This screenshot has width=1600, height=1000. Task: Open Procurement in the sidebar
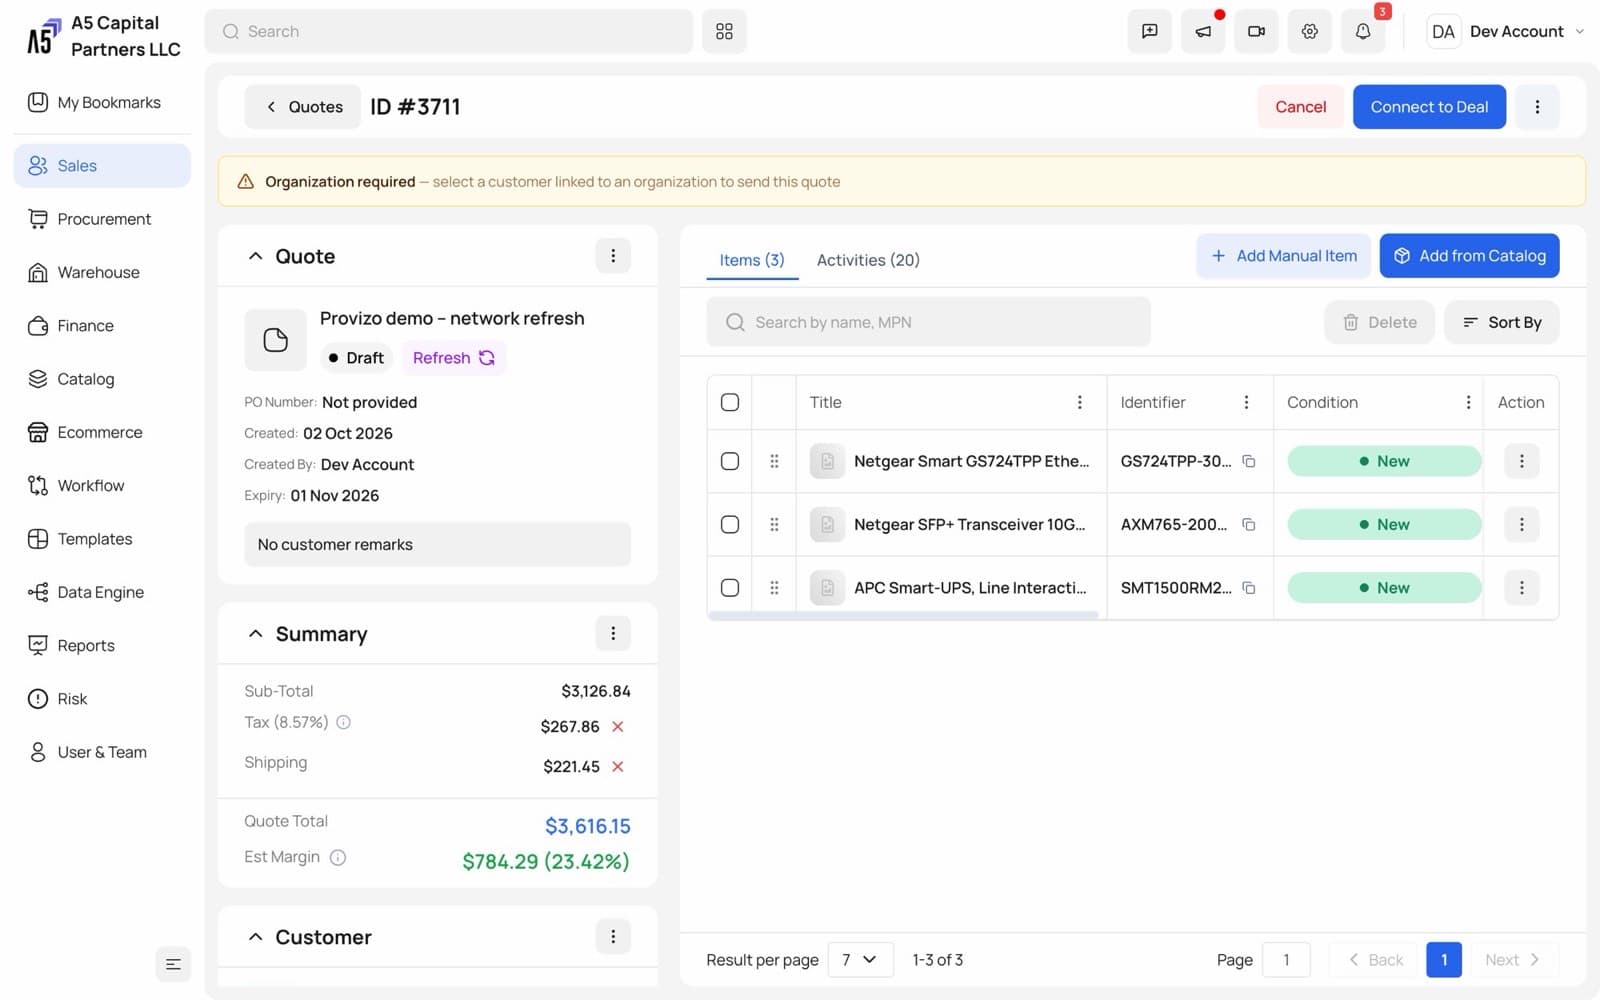click(102, 219)
